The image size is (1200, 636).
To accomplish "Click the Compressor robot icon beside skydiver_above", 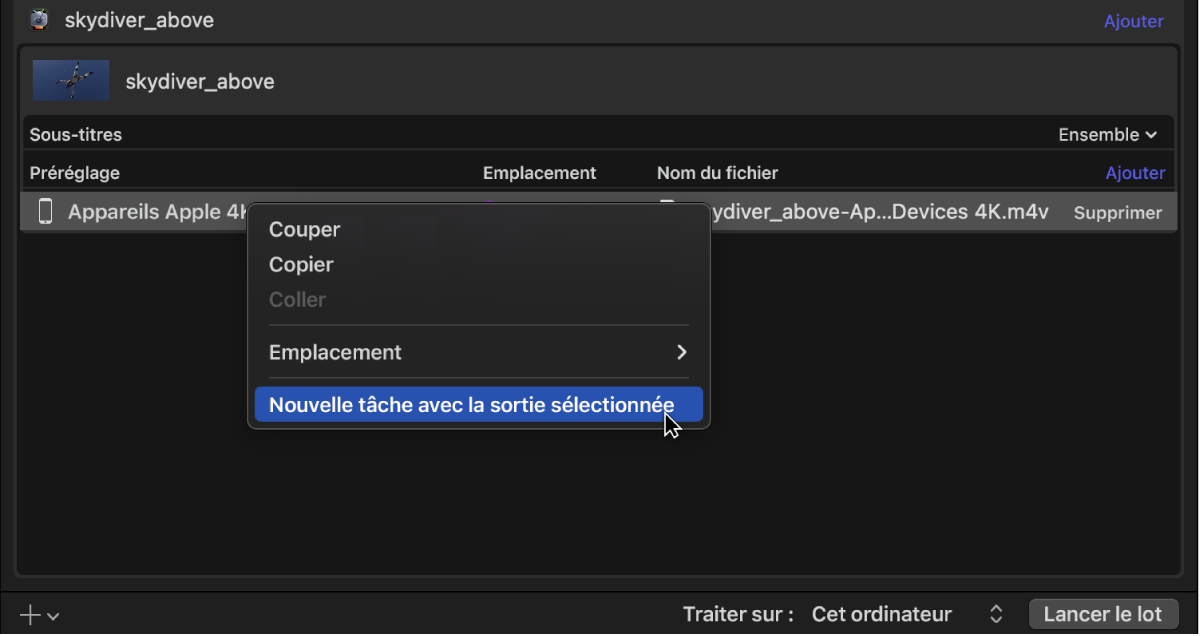I will (40, 19).
